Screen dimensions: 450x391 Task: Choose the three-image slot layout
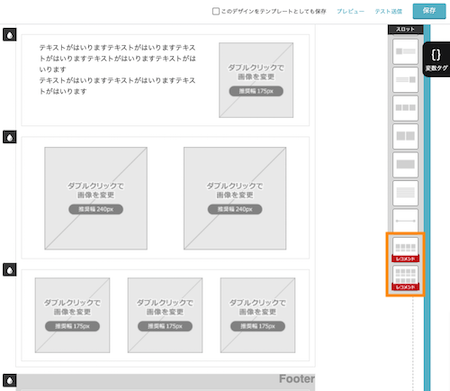pos(405,108)
